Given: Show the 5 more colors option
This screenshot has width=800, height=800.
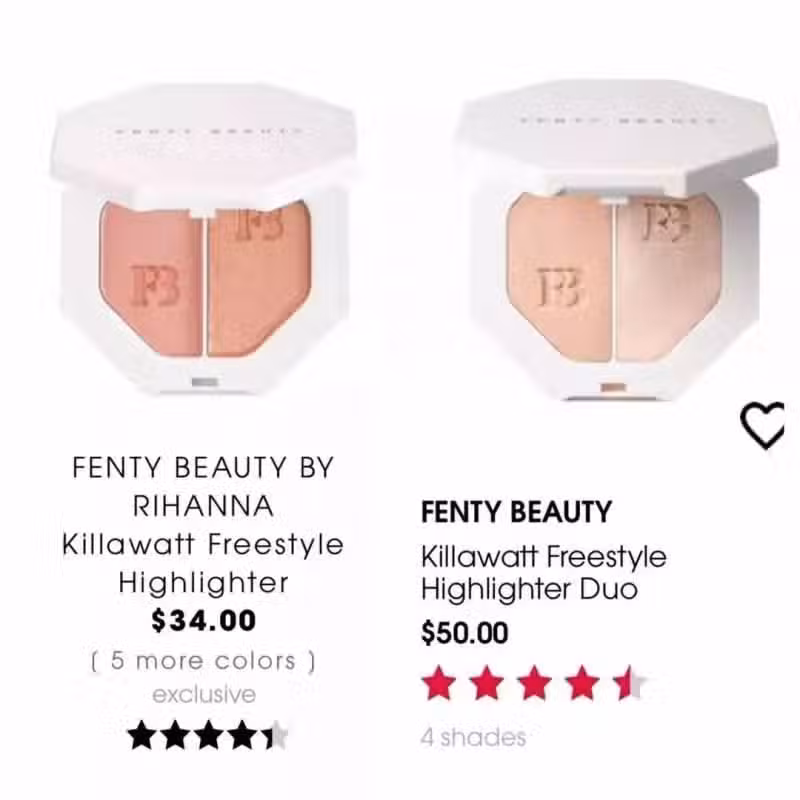Looking at the screenshot, I should coord(203,661).
